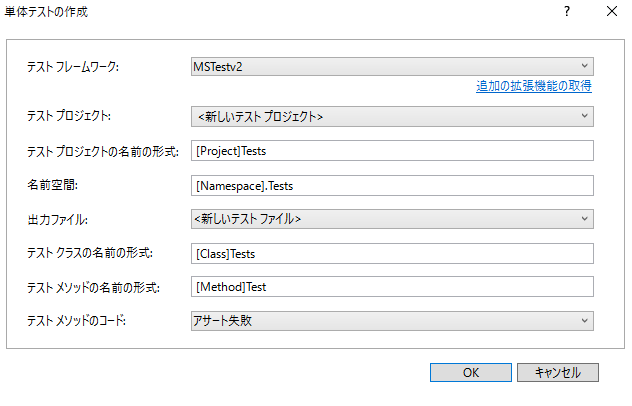This screenshot has width=632, height=406.
Task: Expand the テスト メソッドのコード dropdown showing アサート失敗
Action: tap(392, 321)
